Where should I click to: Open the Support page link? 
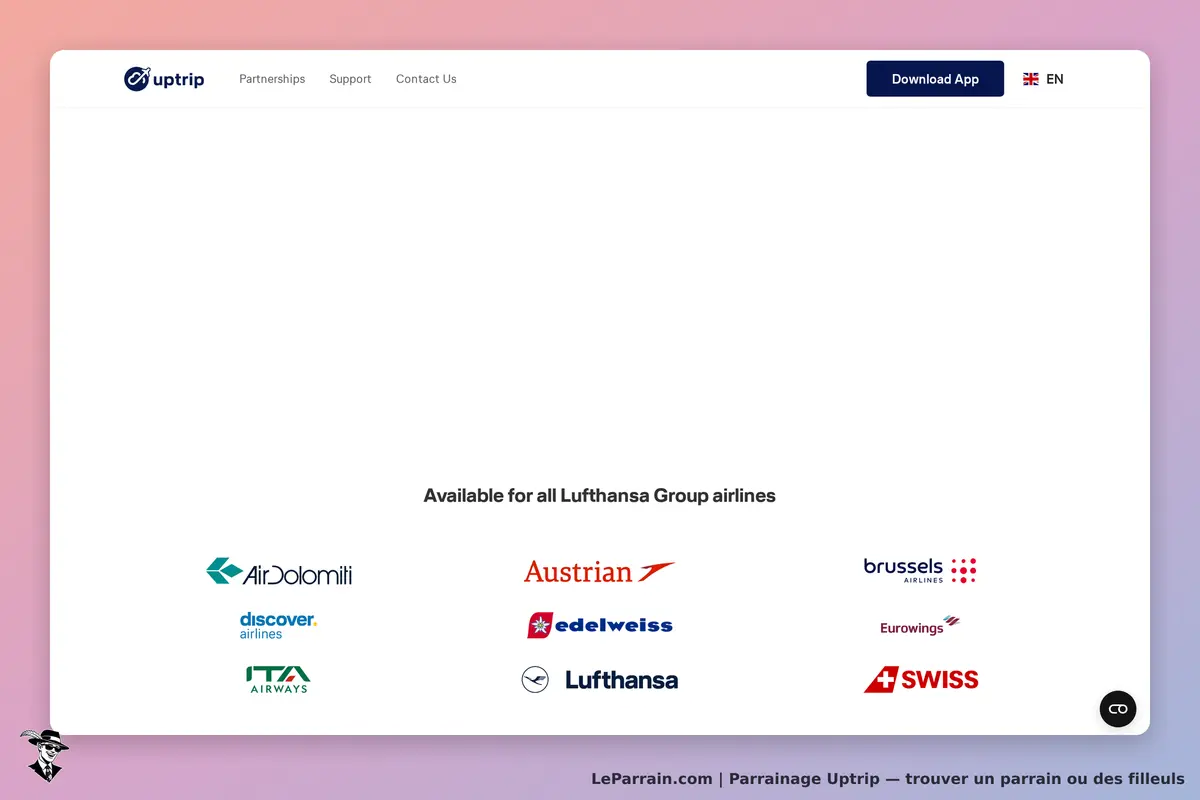(350, 79)
